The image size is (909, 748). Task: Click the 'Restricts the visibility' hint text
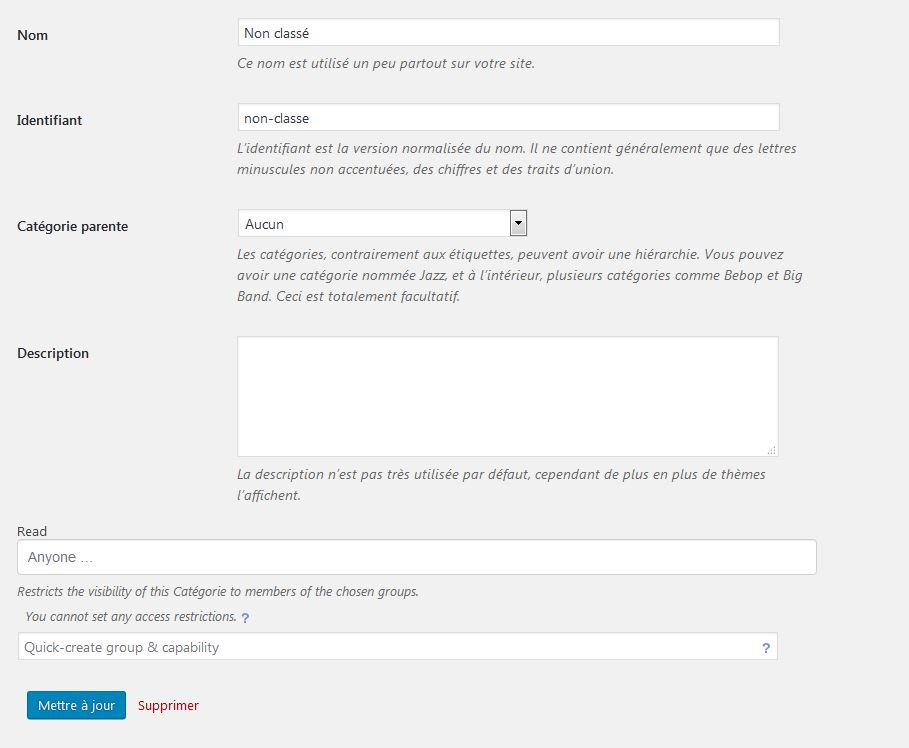point(217,591)
